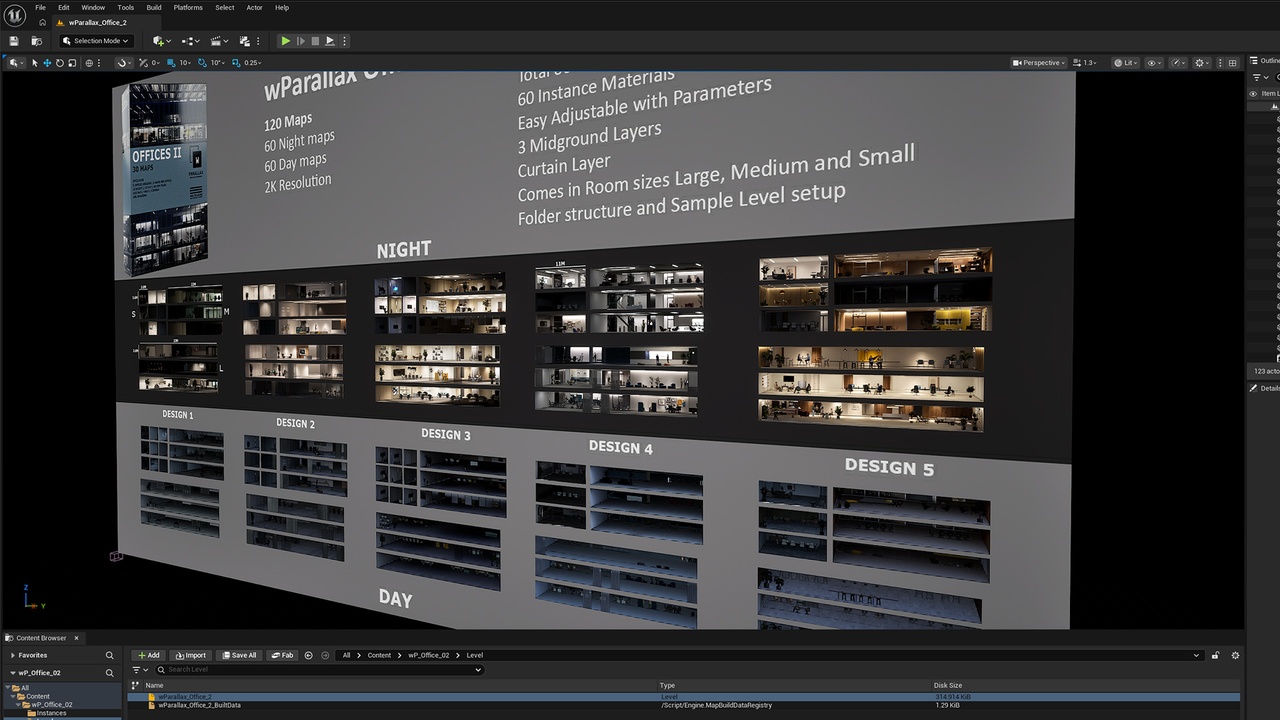Activate the Scale gizmo tool

click(x=71, y=63)
